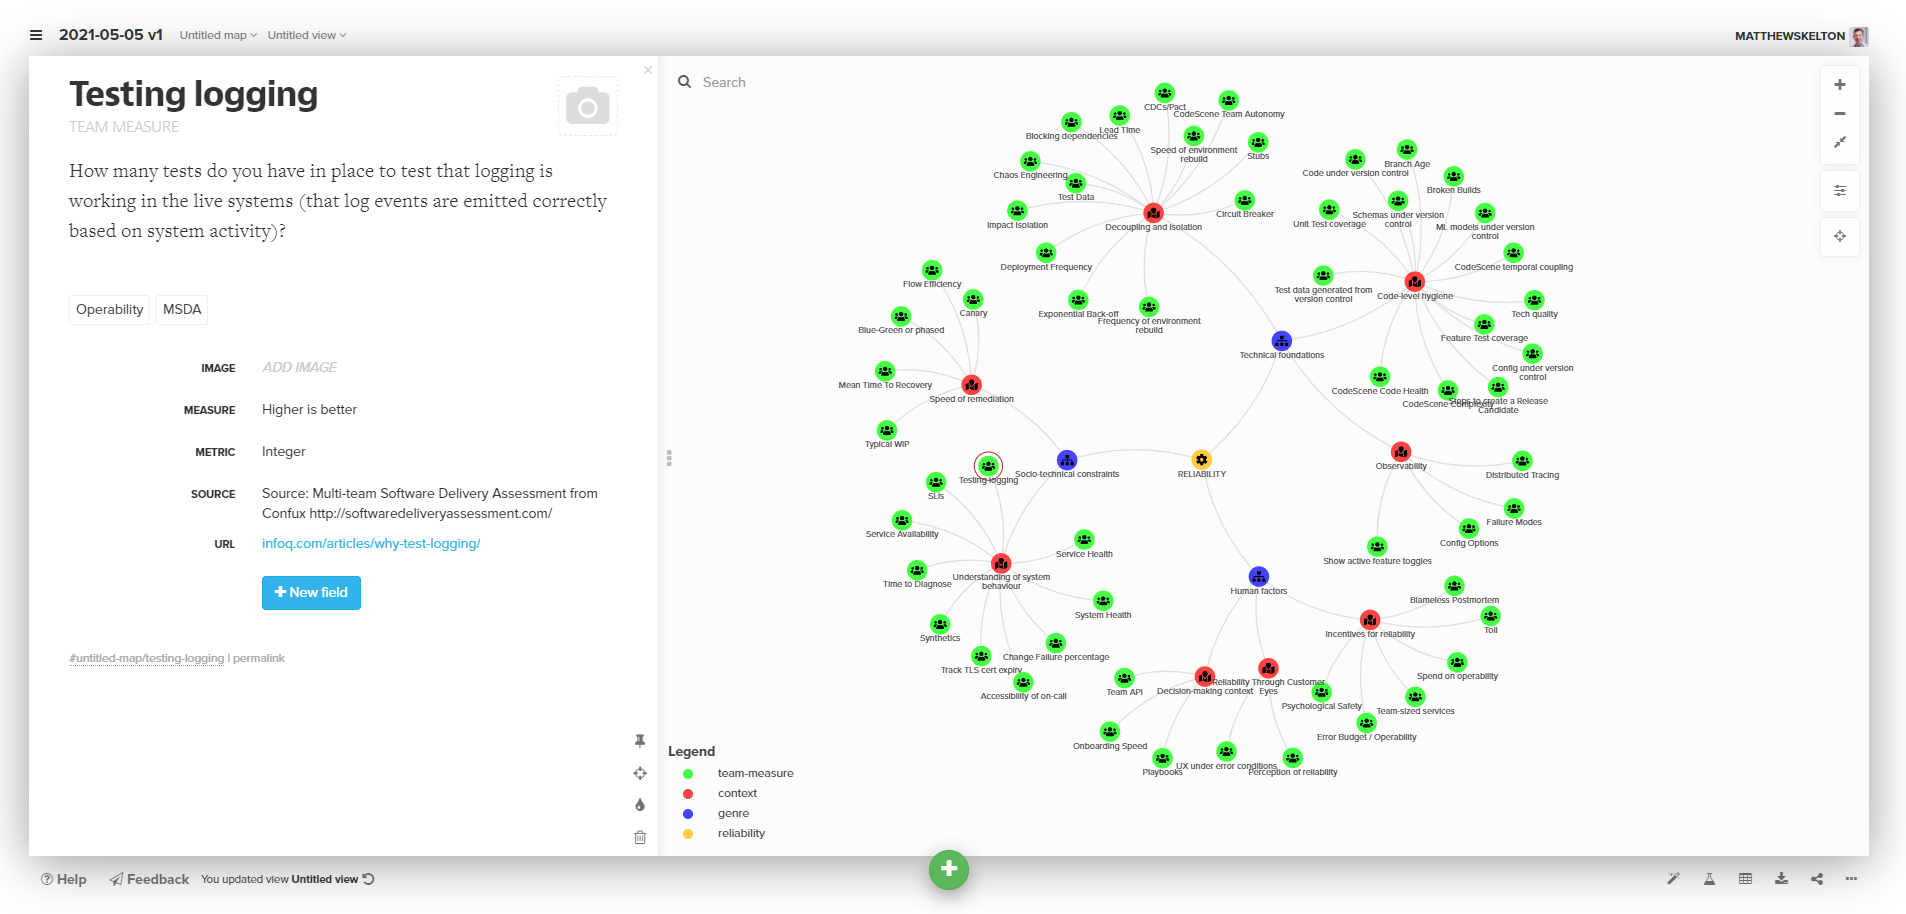The height and width of the screenshot is (914, 1906).
Task: Click the zoom in plus button
Action: point(1840,85)
